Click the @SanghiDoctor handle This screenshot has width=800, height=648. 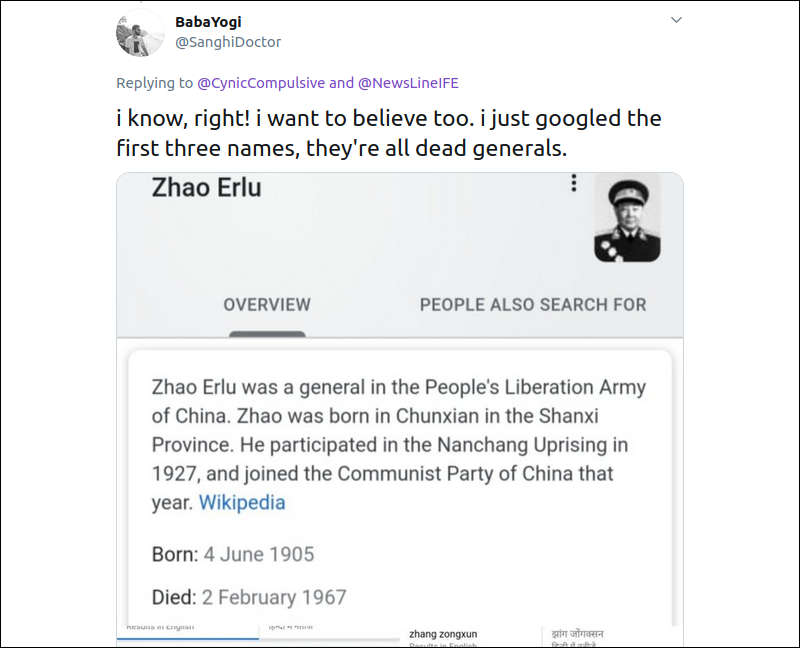tap(228, 42)
